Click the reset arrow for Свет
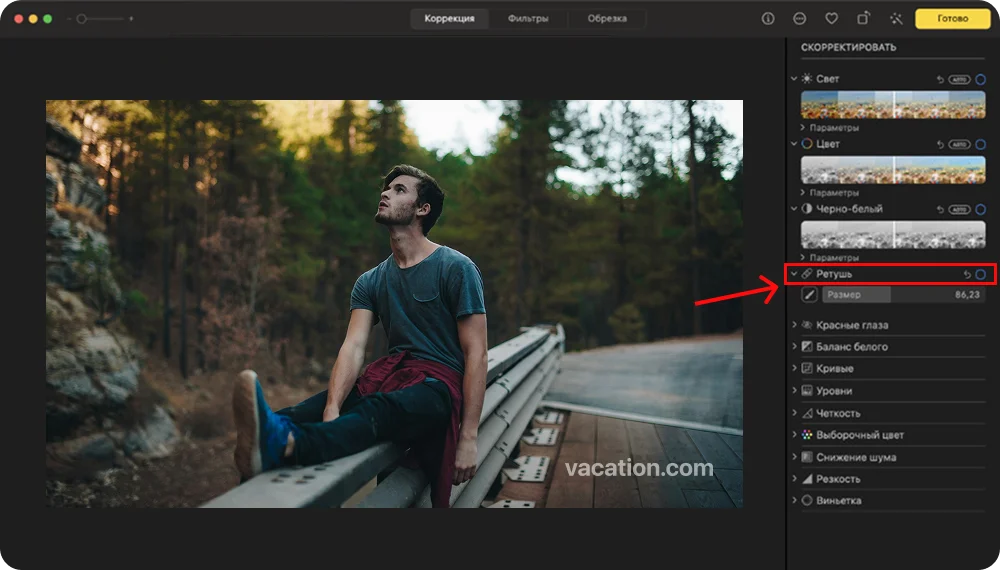The width and height of the screenshot is (1000, 570). click(941, 79)
